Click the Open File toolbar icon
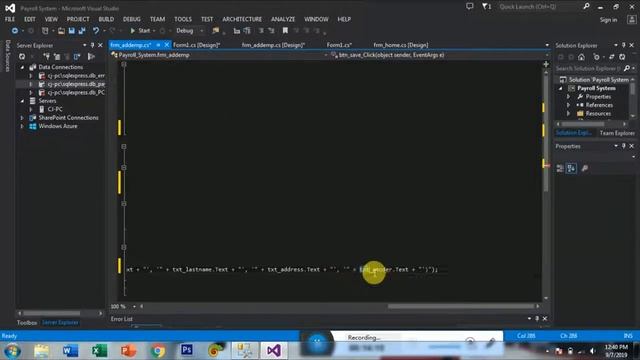The height and width of the screenshot is (360, 640). pos(61,31)
